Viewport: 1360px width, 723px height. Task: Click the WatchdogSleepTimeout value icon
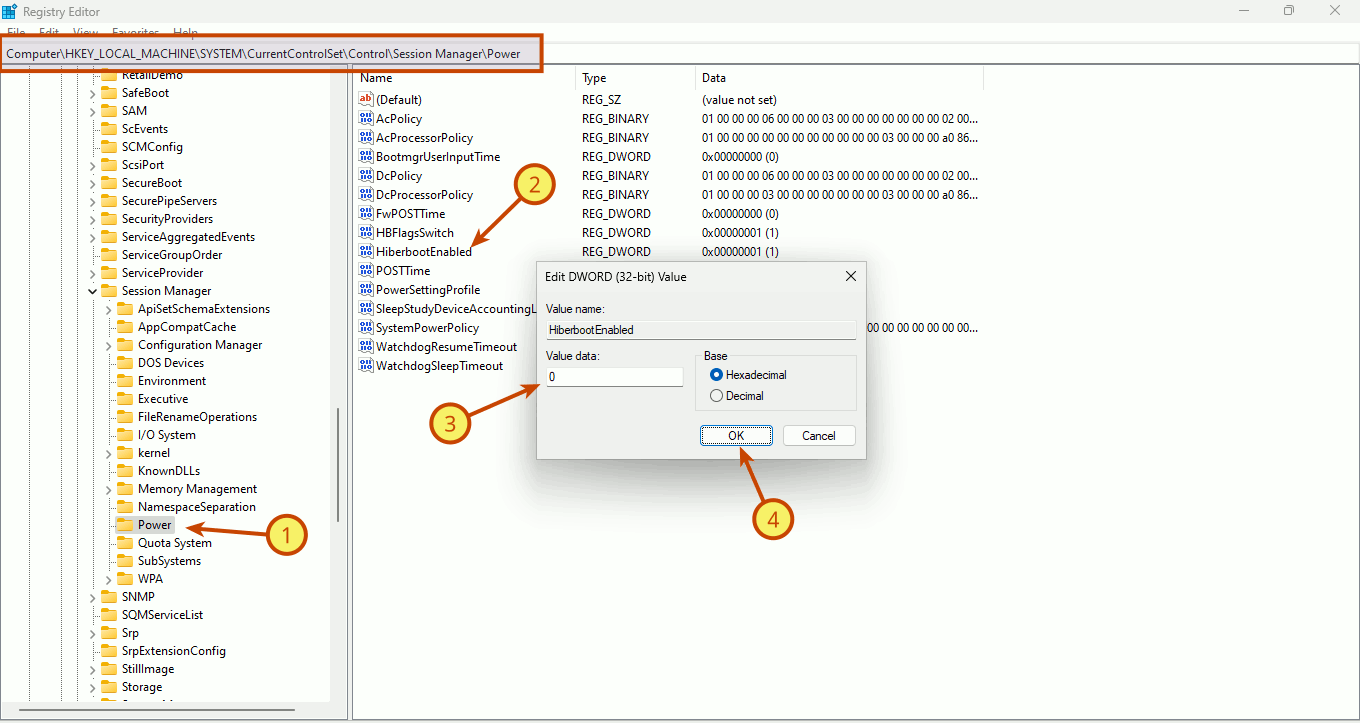[x=365, y=366]
